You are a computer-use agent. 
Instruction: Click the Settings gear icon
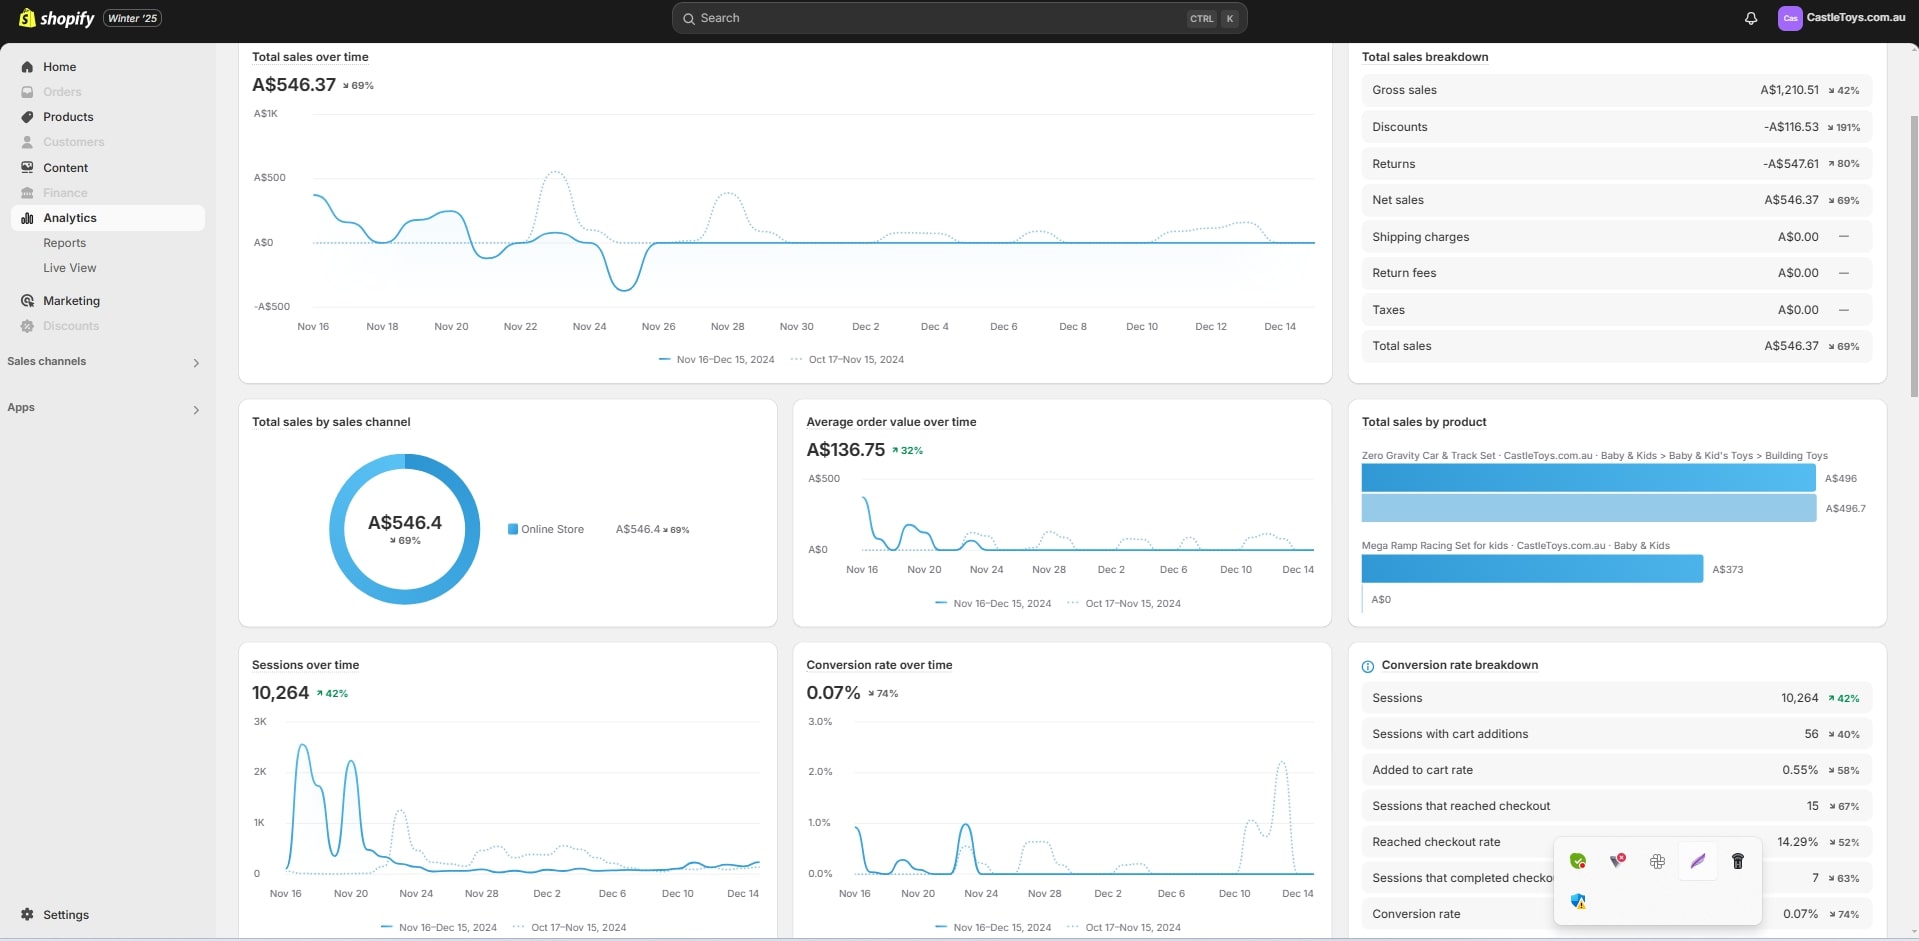[x=27, y=914]
